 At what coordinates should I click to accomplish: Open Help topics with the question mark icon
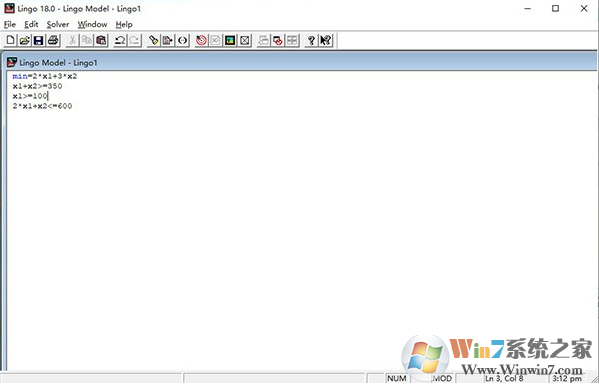311,40
